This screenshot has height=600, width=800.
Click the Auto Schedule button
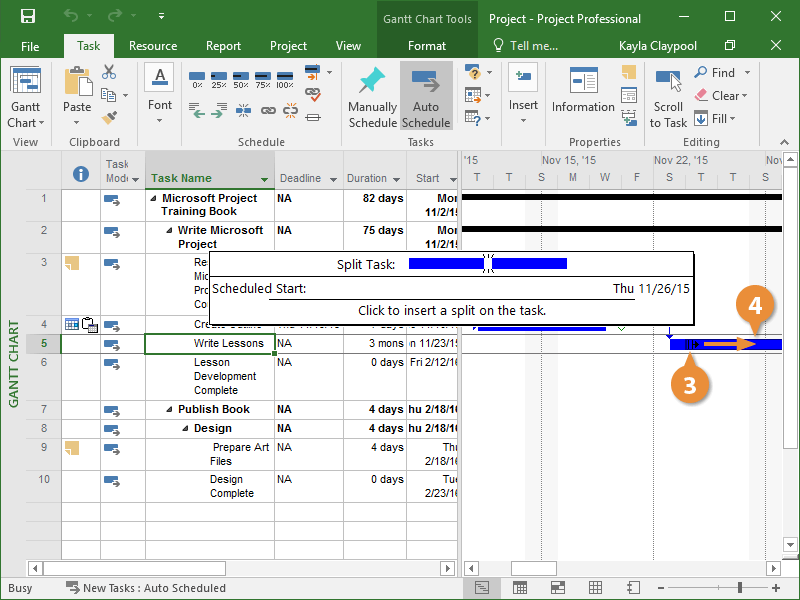click(x=426, y=96)
